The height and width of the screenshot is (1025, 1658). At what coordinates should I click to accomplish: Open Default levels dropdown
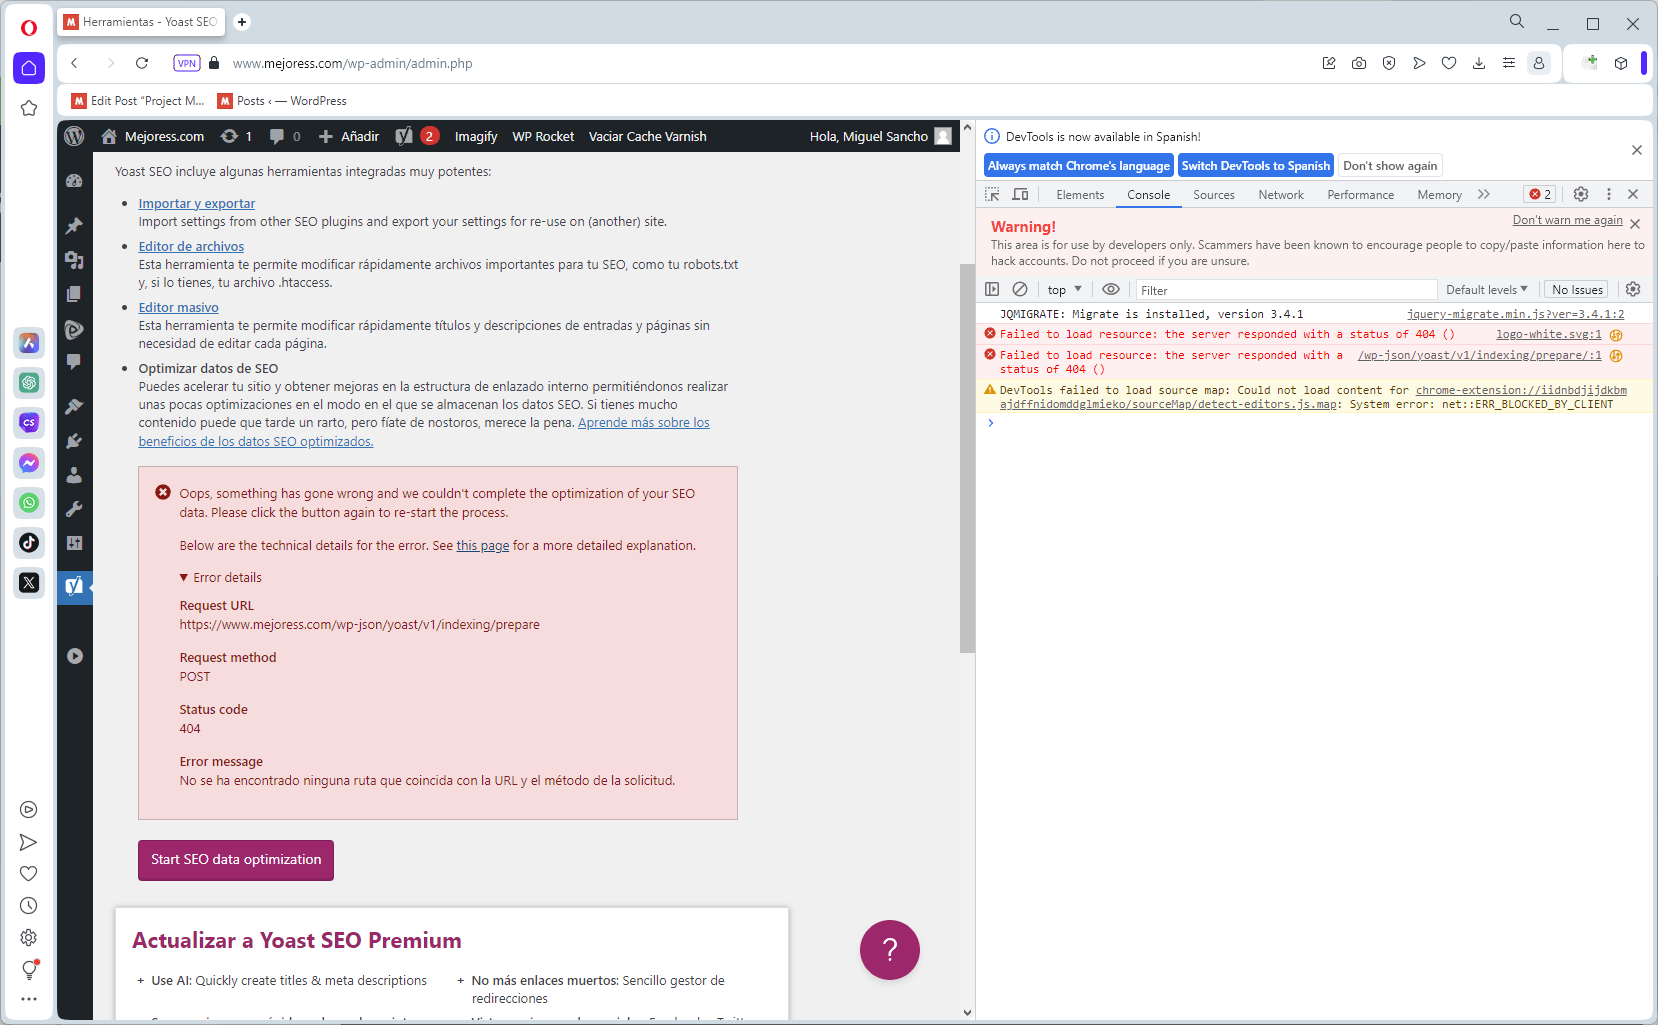click(x=1486, y=289)
